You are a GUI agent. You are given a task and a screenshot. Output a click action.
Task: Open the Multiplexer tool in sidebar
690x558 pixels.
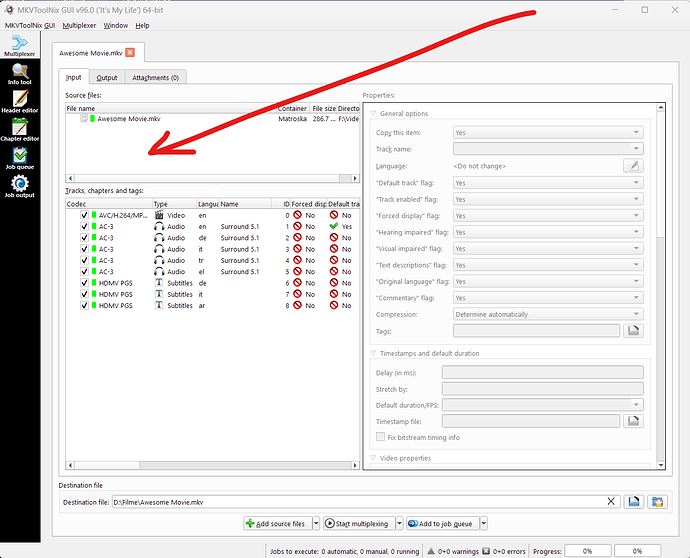click(20, 45)
